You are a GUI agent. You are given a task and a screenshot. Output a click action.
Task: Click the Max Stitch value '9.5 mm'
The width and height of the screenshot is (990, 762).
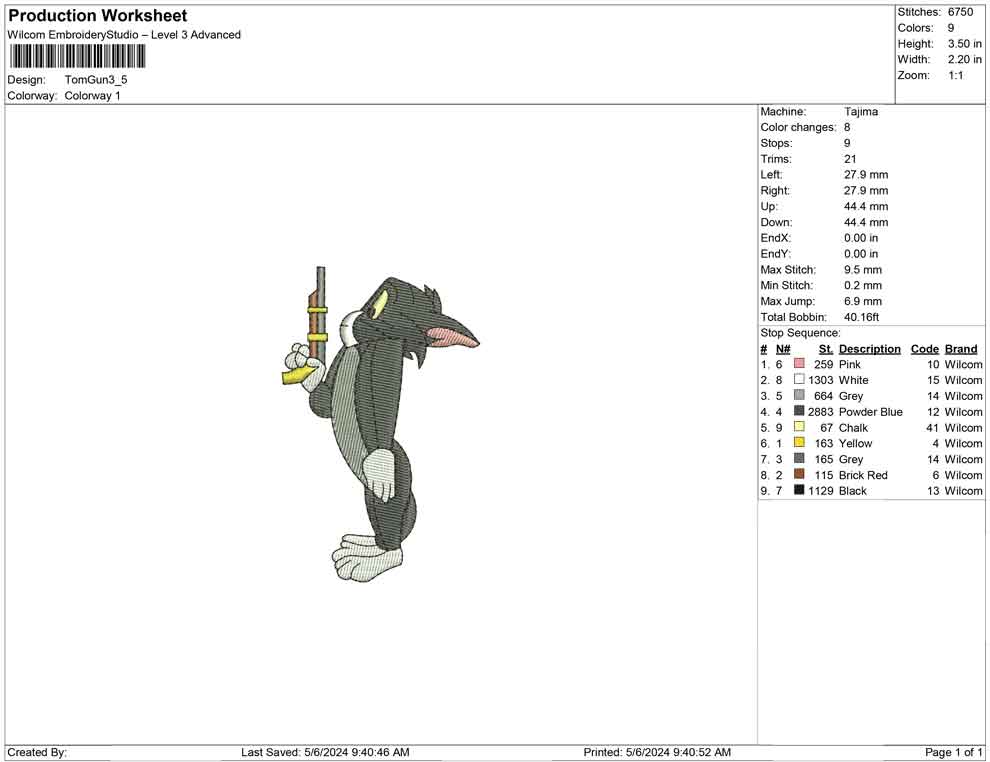(x=862, y=270)
